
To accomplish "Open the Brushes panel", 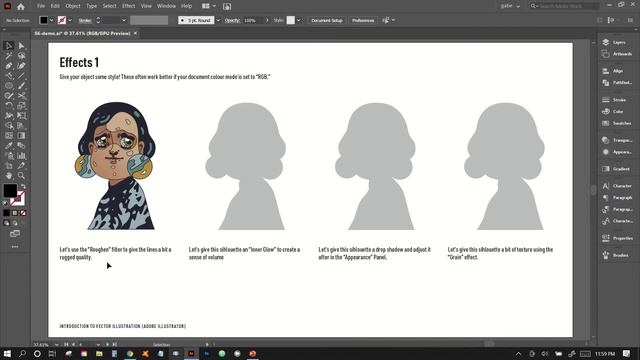I will (x=615, y=255).
